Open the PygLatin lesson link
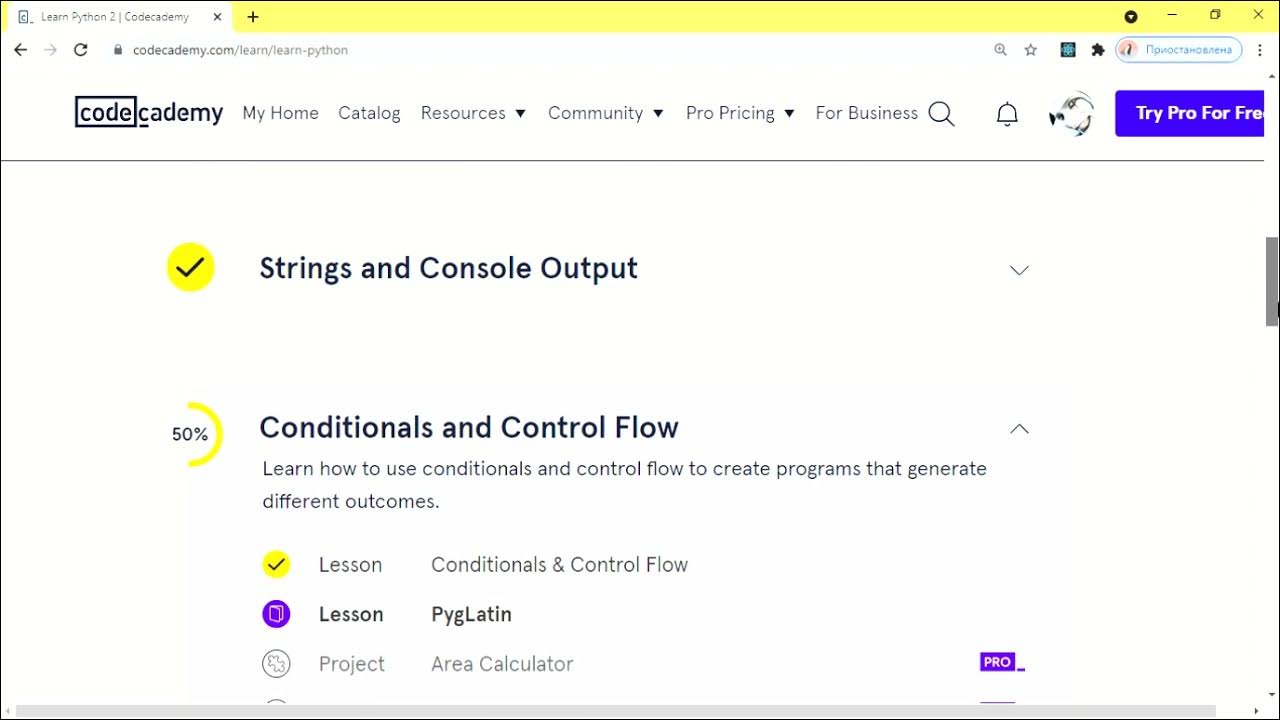Viewport: 1280px width, 720px height. coord(471,614)
